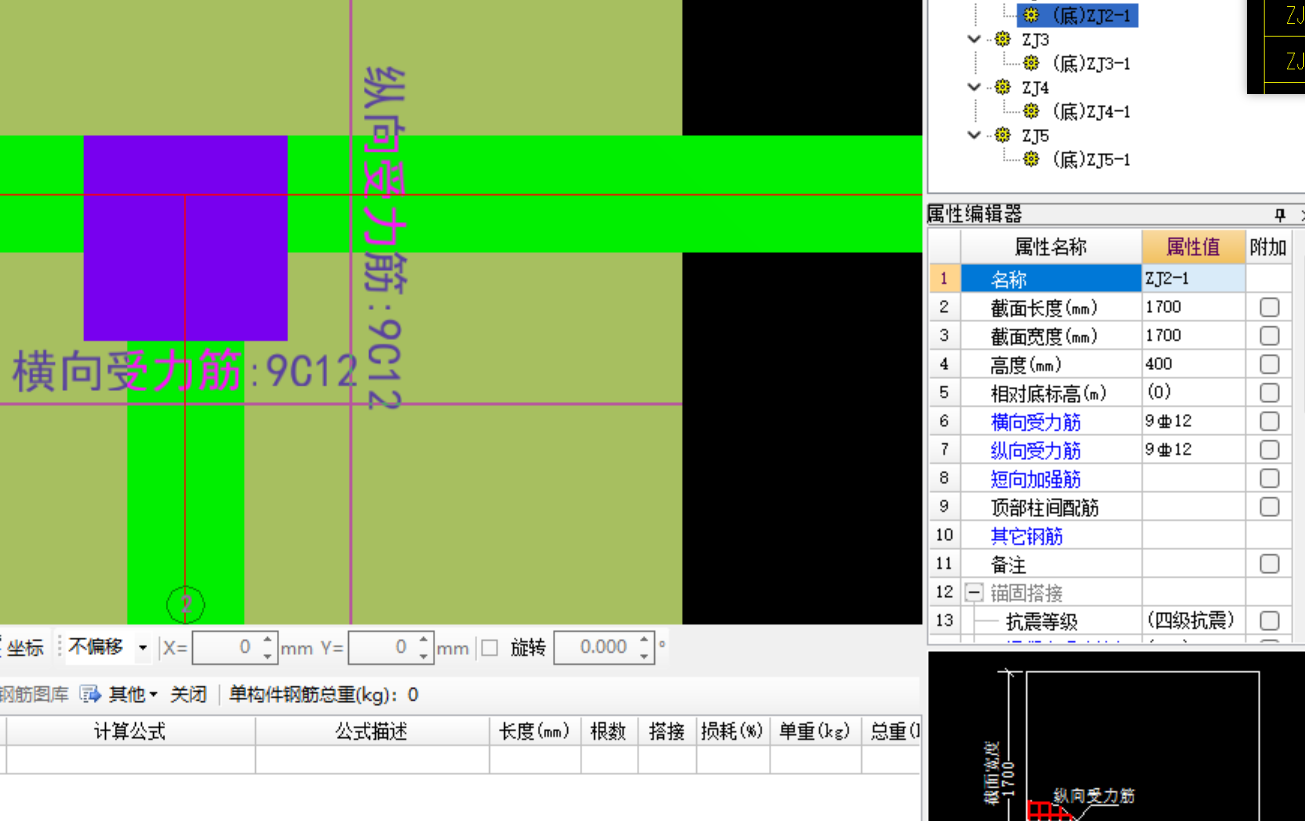1305x821 pixels.
Task: Select the ZJ5 tree node
Action: [x=1035, y=136]
